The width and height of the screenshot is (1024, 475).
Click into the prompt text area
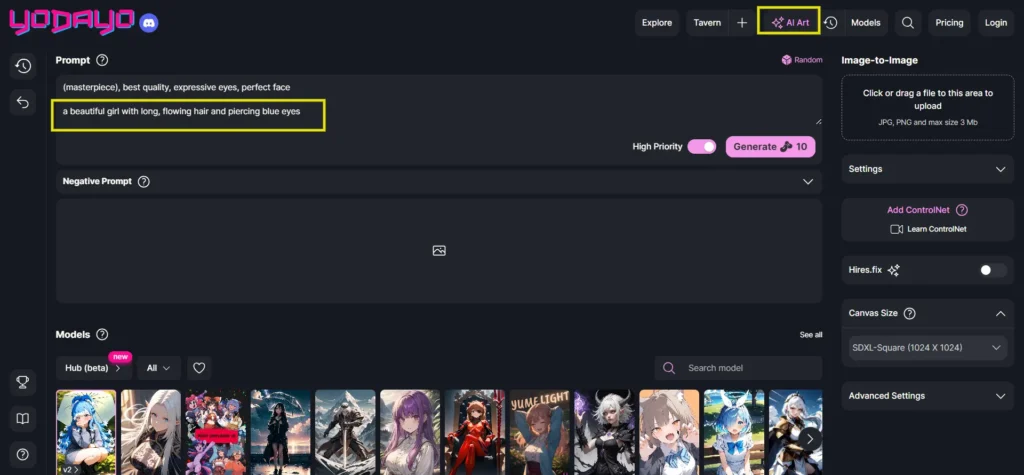439,99
